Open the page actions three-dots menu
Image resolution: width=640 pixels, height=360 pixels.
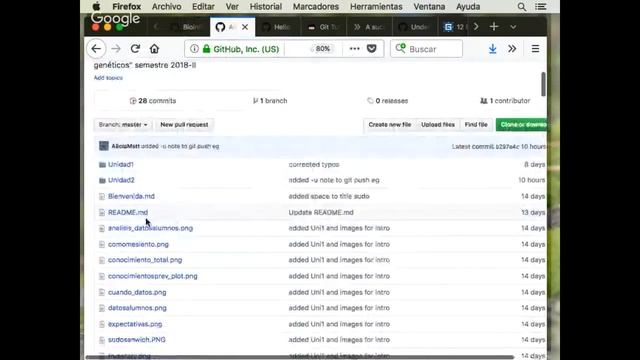coord(354,49)
